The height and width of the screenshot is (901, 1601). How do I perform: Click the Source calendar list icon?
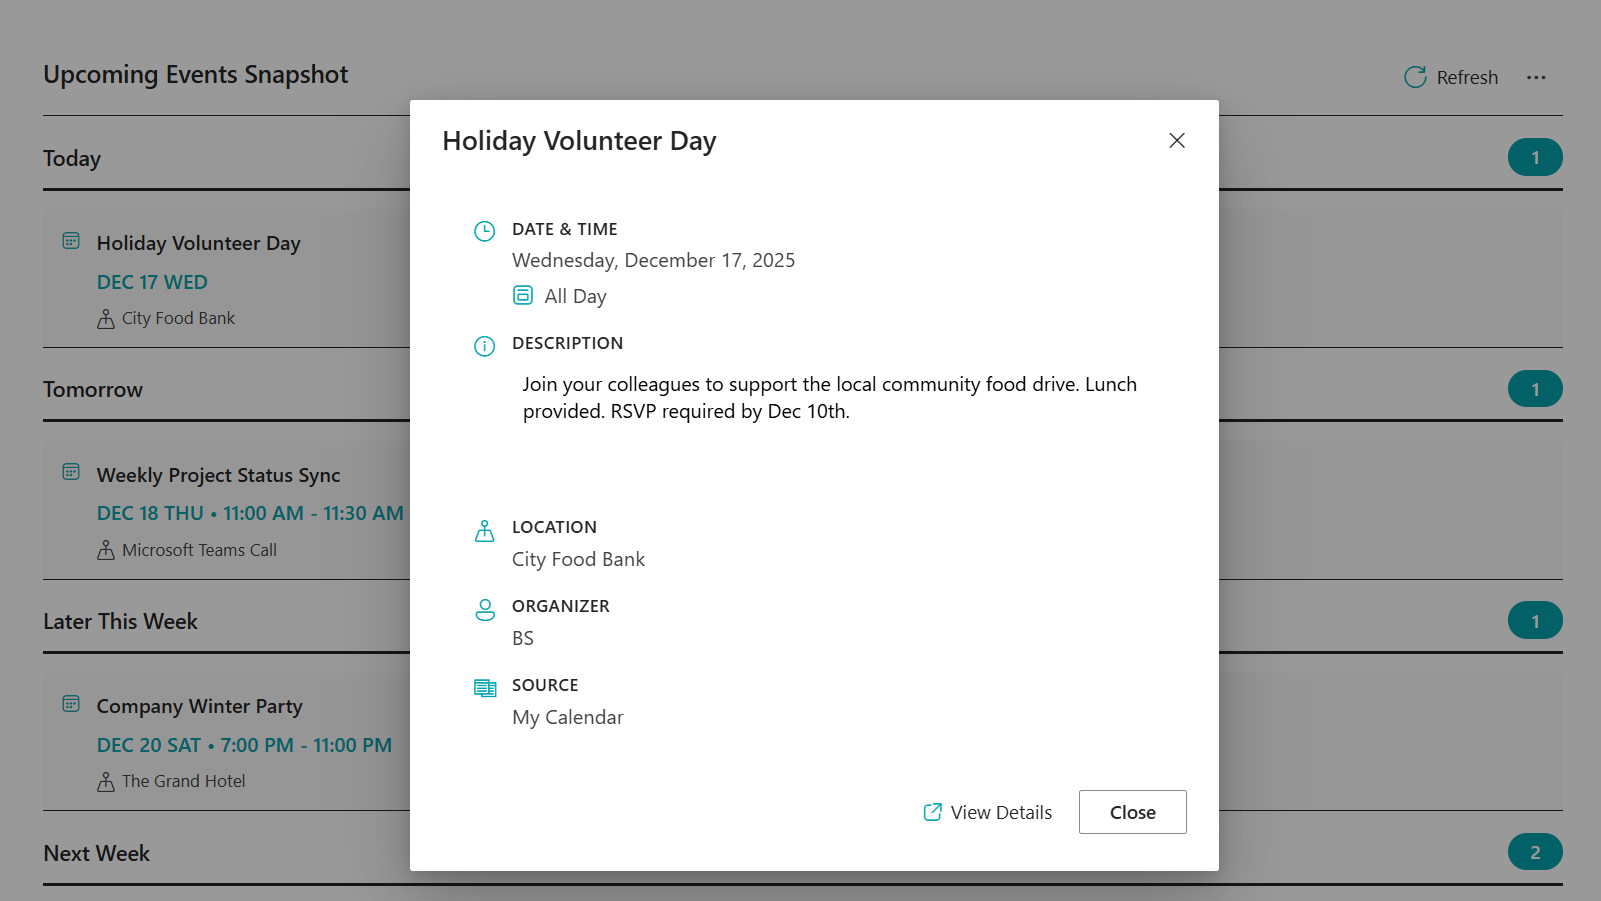(485, 688)
